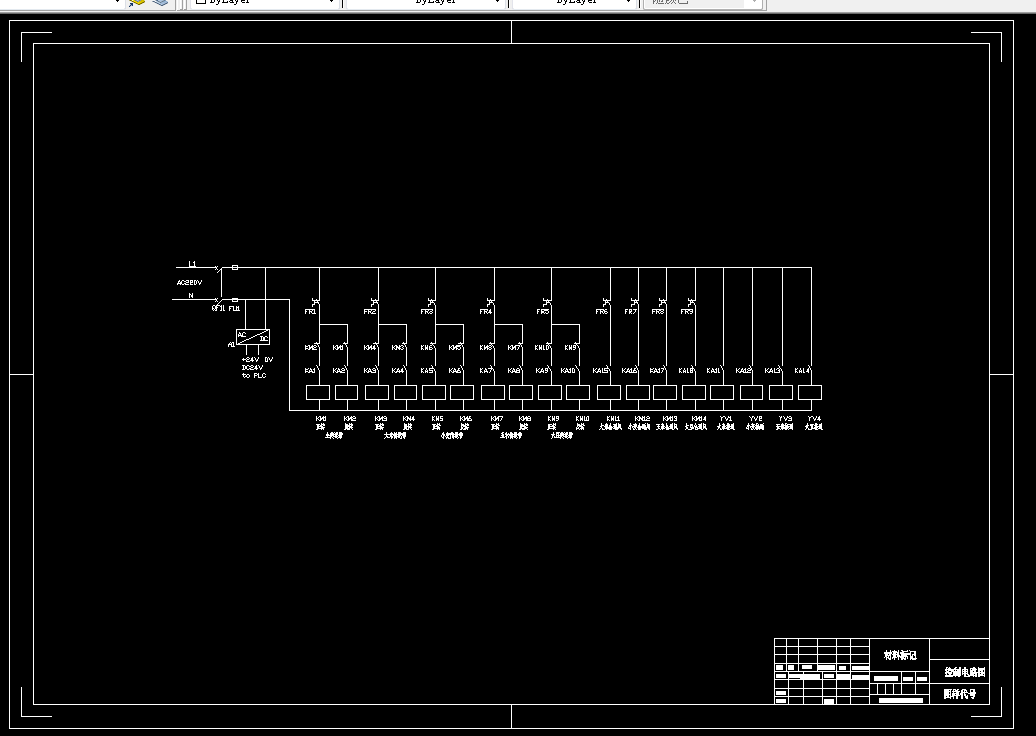The height and width of the screenshot is (736, 1036).
Task: Select the KA6 contact label
Action: (x=455, y=371)
